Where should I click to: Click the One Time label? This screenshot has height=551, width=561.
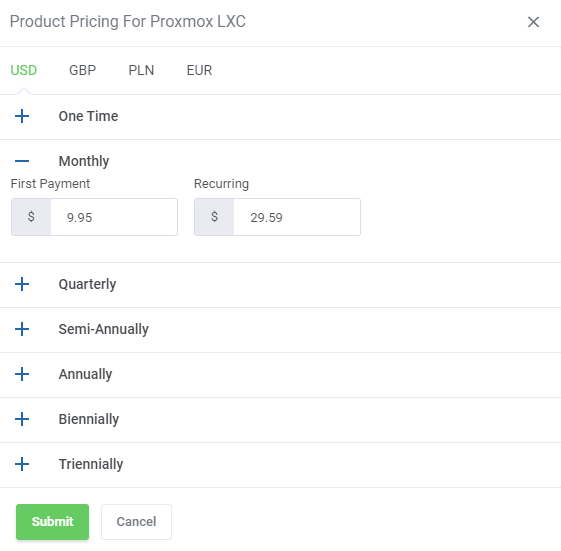click(x=88, y=116)
